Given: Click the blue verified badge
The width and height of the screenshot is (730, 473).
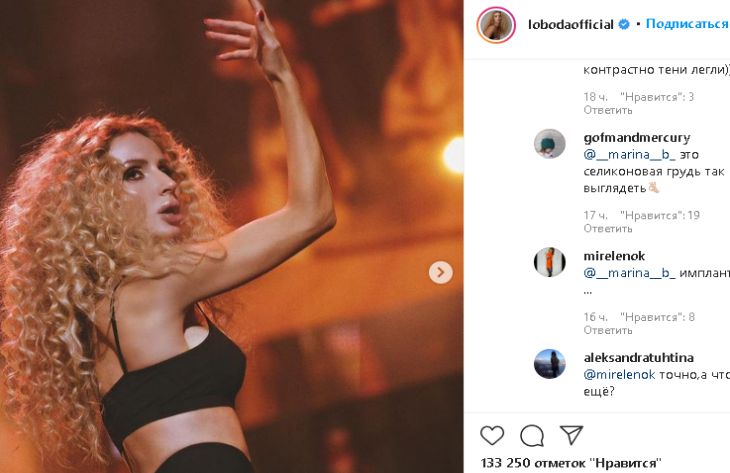Looking at the screenshot, I should (x=624, y=24).
